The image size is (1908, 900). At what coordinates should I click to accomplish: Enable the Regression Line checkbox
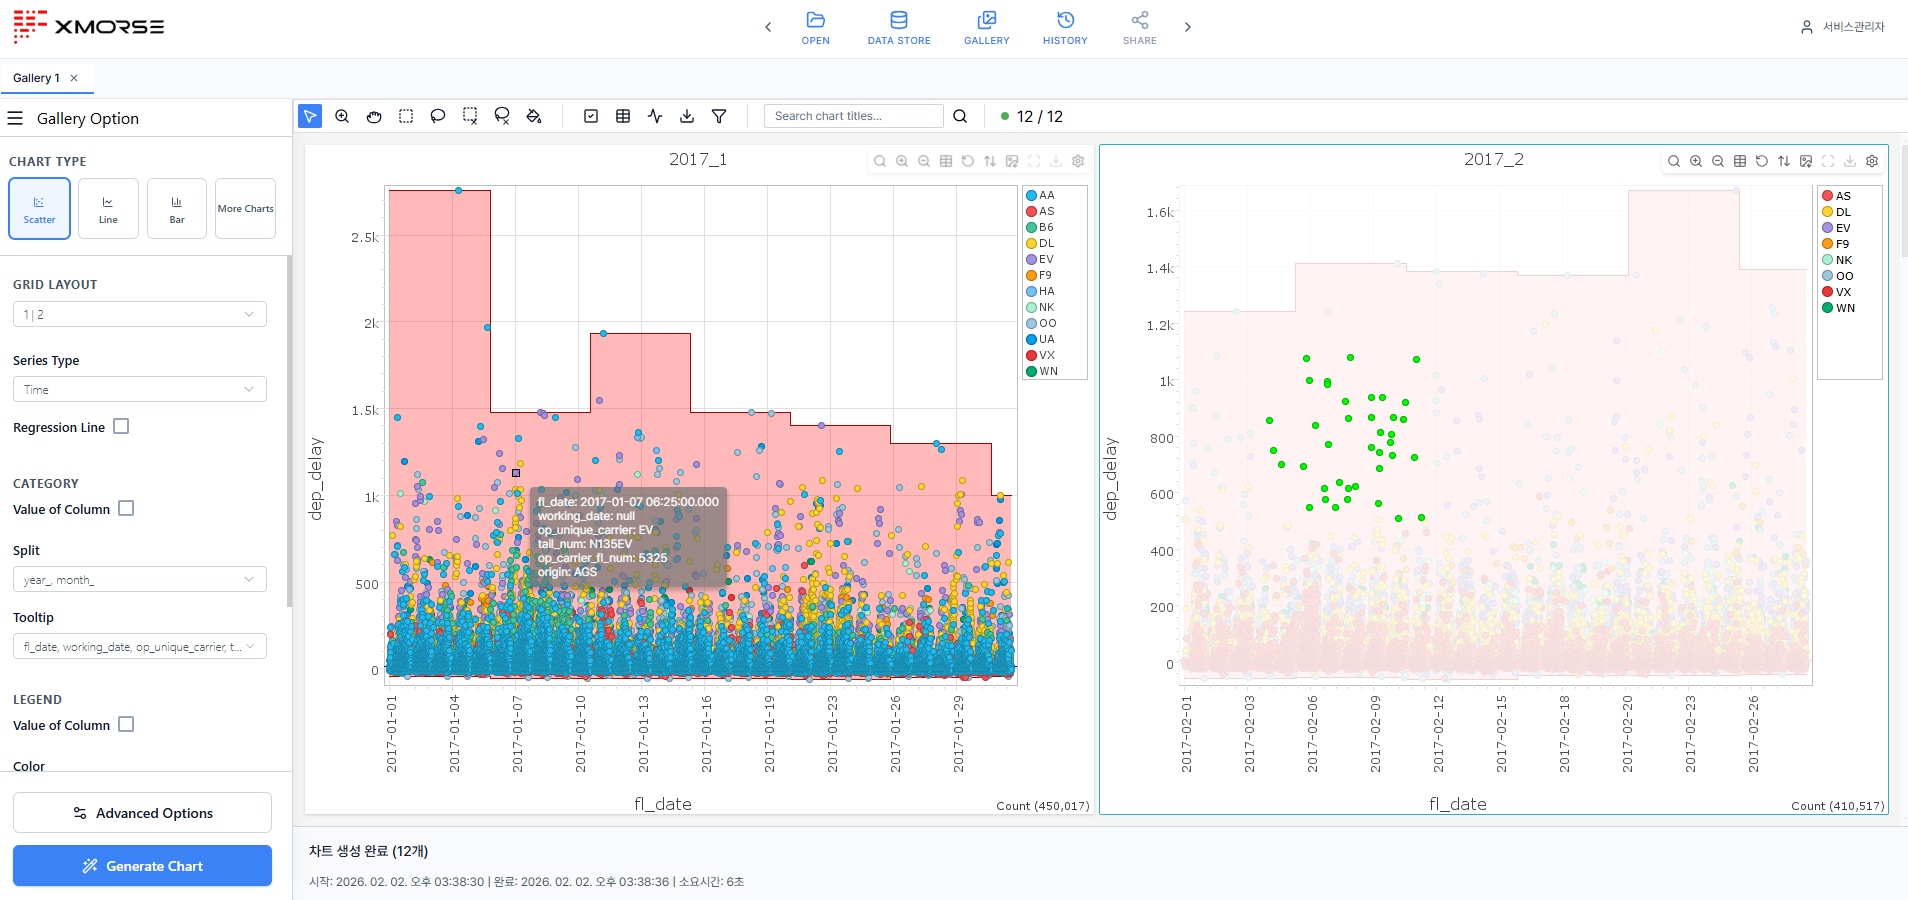point(121,426)
